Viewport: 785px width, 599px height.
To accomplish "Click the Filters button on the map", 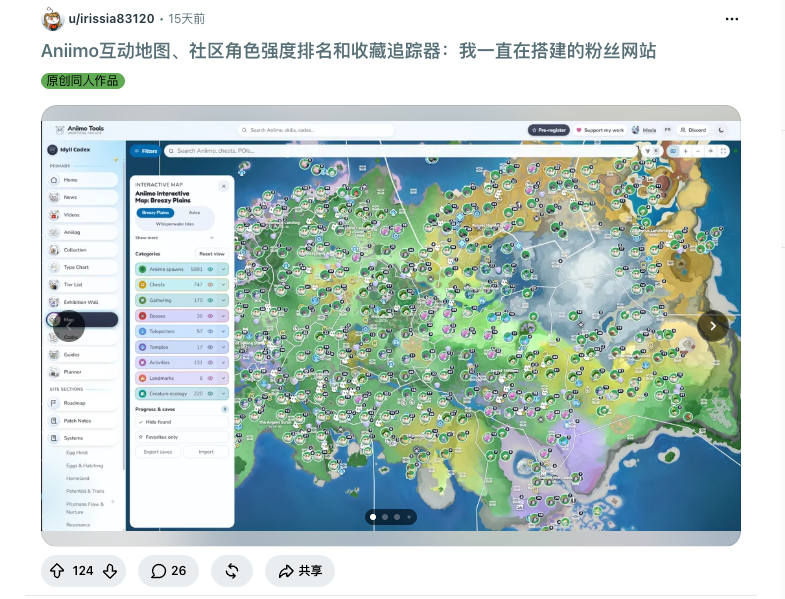I will 145,151.
